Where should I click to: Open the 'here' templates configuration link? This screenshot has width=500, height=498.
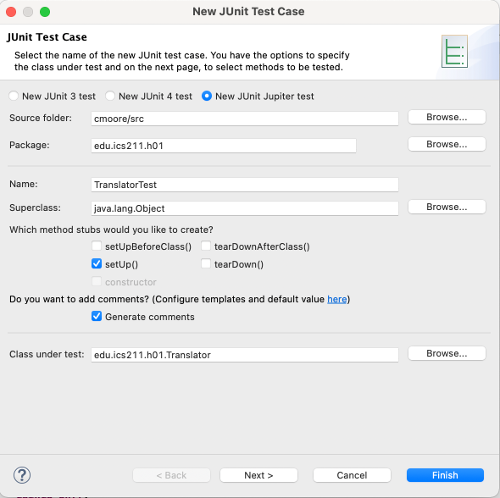pos(337,299)
